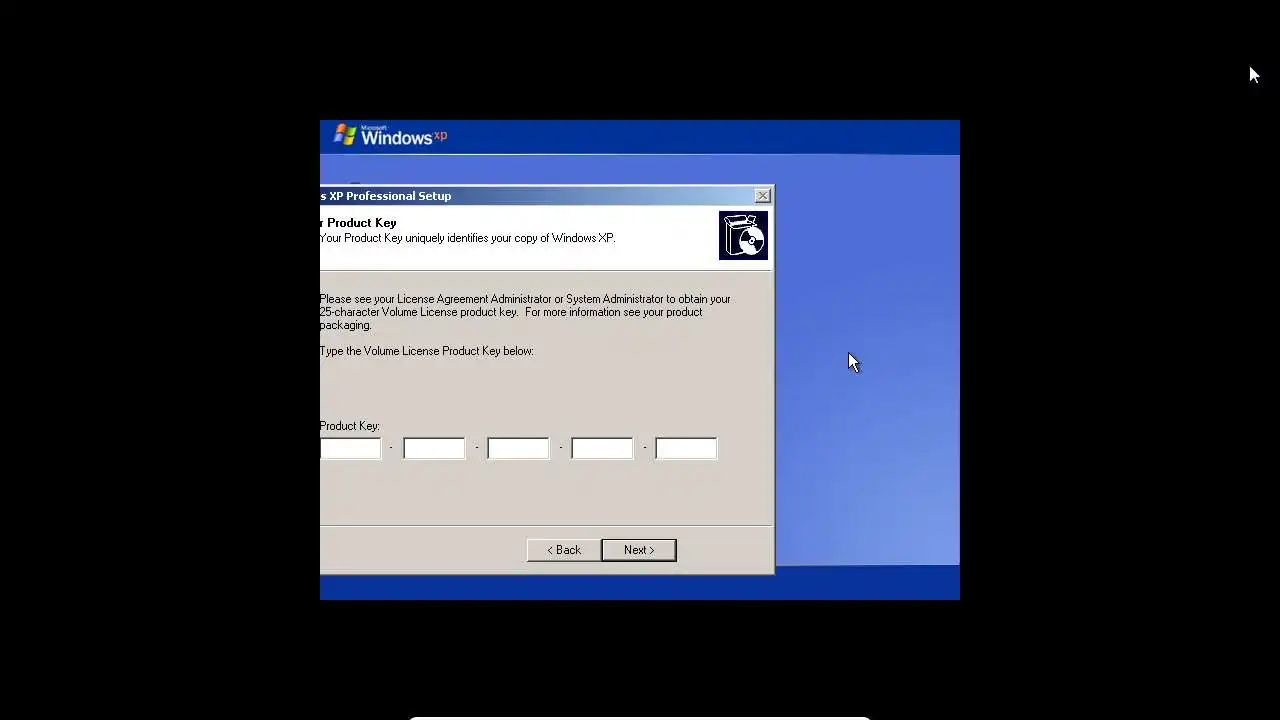
Task: Click 'Type the Volume License Product Key below:'
Action: point(427,351)
